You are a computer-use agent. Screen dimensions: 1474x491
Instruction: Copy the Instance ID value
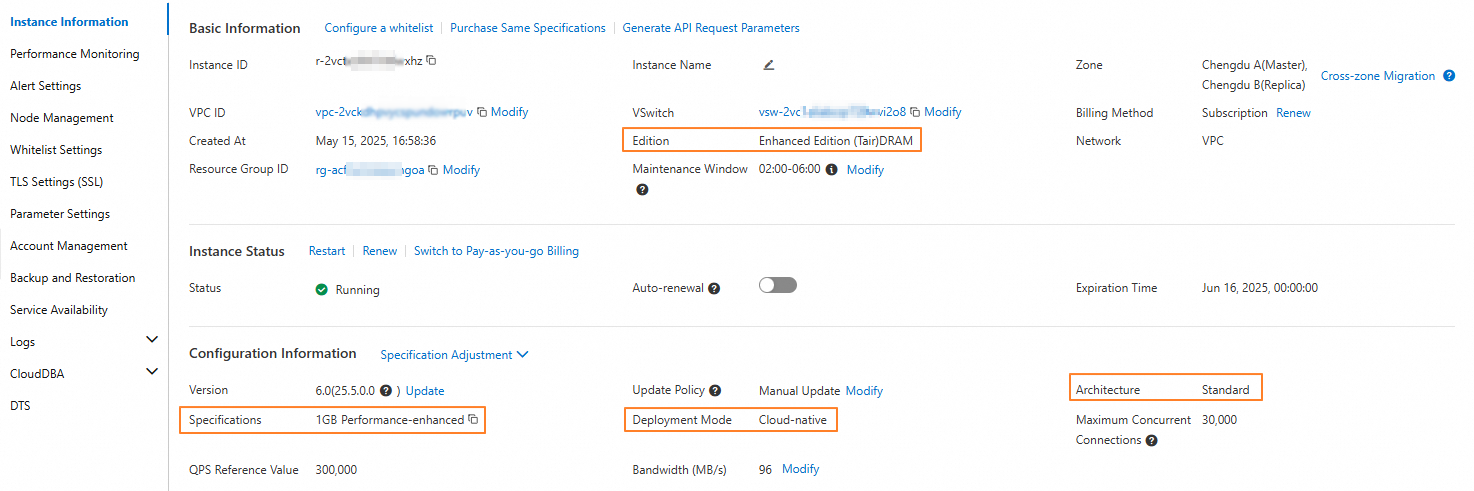click(x=431, y=60)
